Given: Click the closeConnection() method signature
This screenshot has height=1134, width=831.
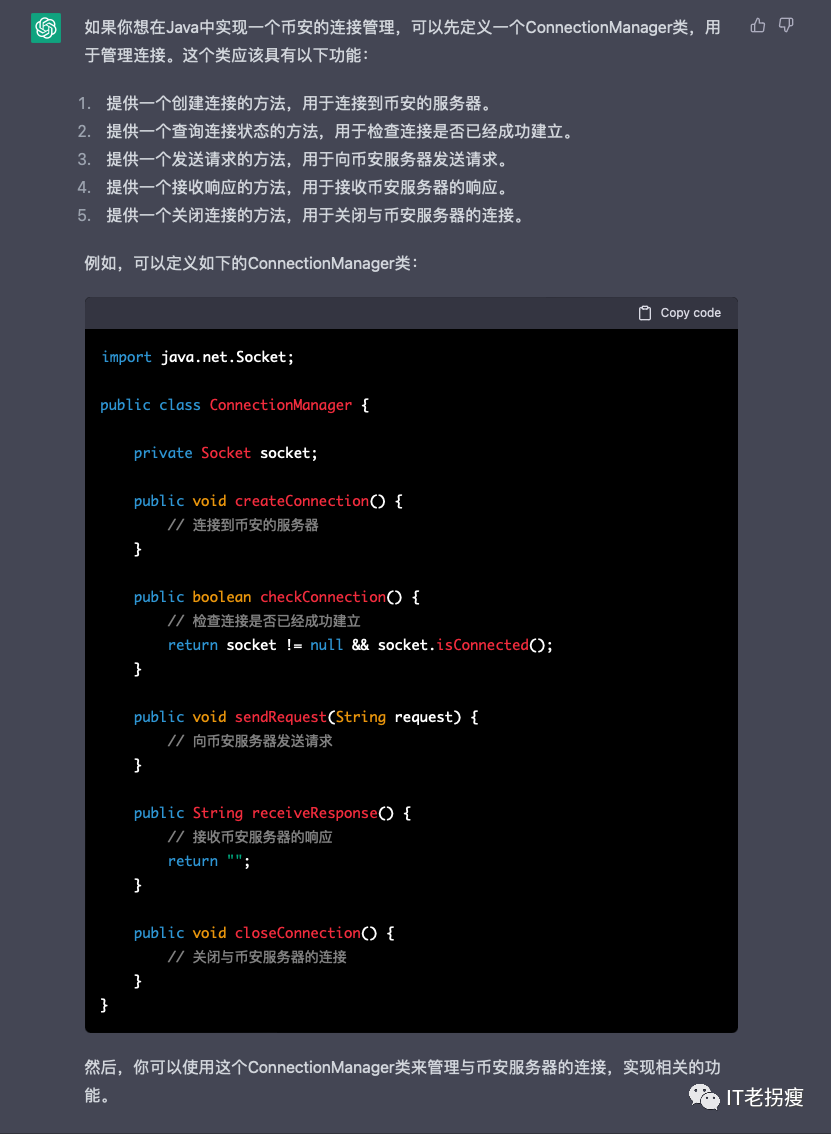Looking at the screenshot, I should pos(264,933).
